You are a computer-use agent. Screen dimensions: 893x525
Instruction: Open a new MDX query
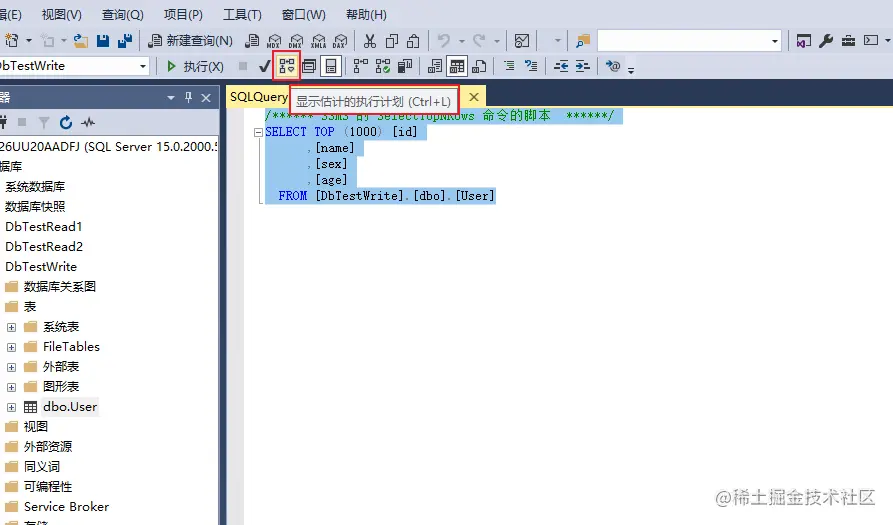point(274,41)
